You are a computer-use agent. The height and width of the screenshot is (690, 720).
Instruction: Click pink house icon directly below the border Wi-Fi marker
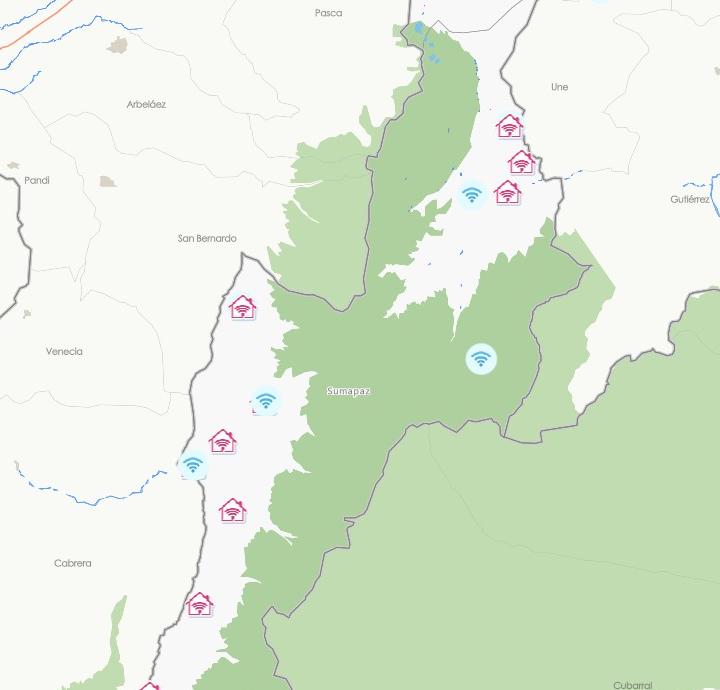pos(233,510)
